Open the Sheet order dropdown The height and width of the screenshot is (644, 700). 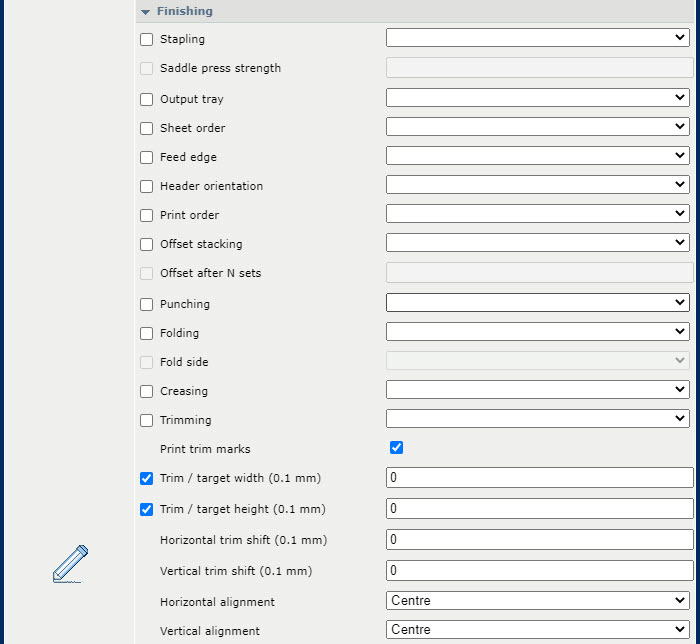(x=538, y=127)
